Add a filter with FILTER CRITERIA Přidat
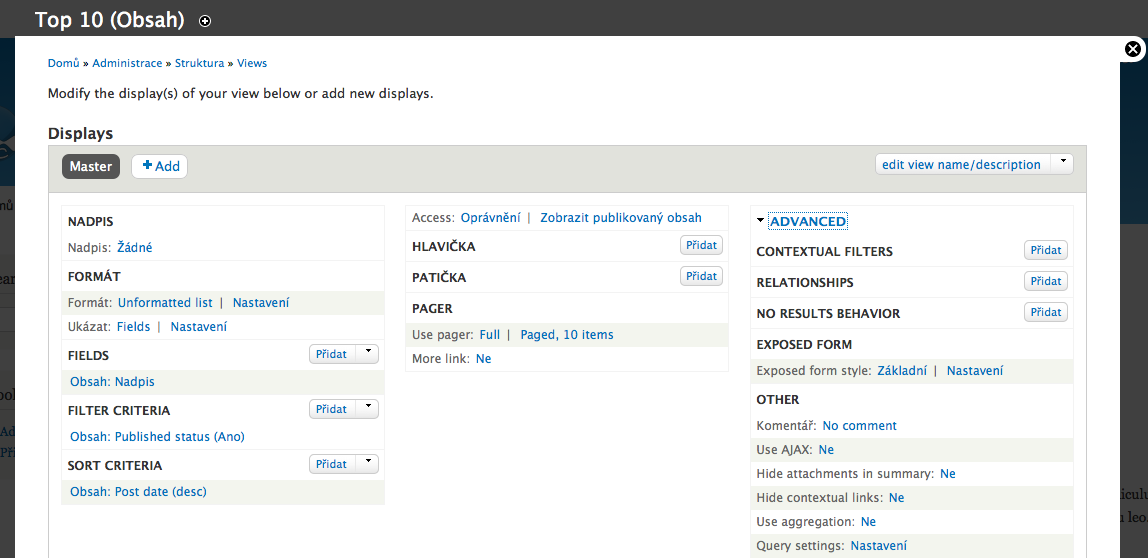Screen dimensions: 1148x558 [332, 409]
